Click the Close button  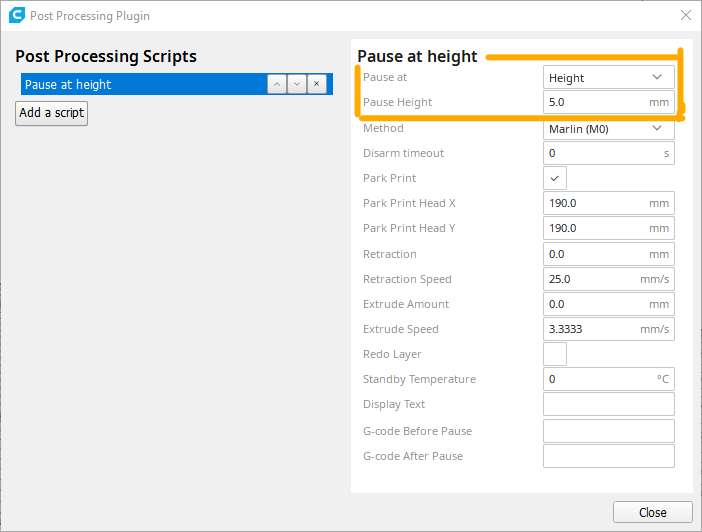[653, 512]
